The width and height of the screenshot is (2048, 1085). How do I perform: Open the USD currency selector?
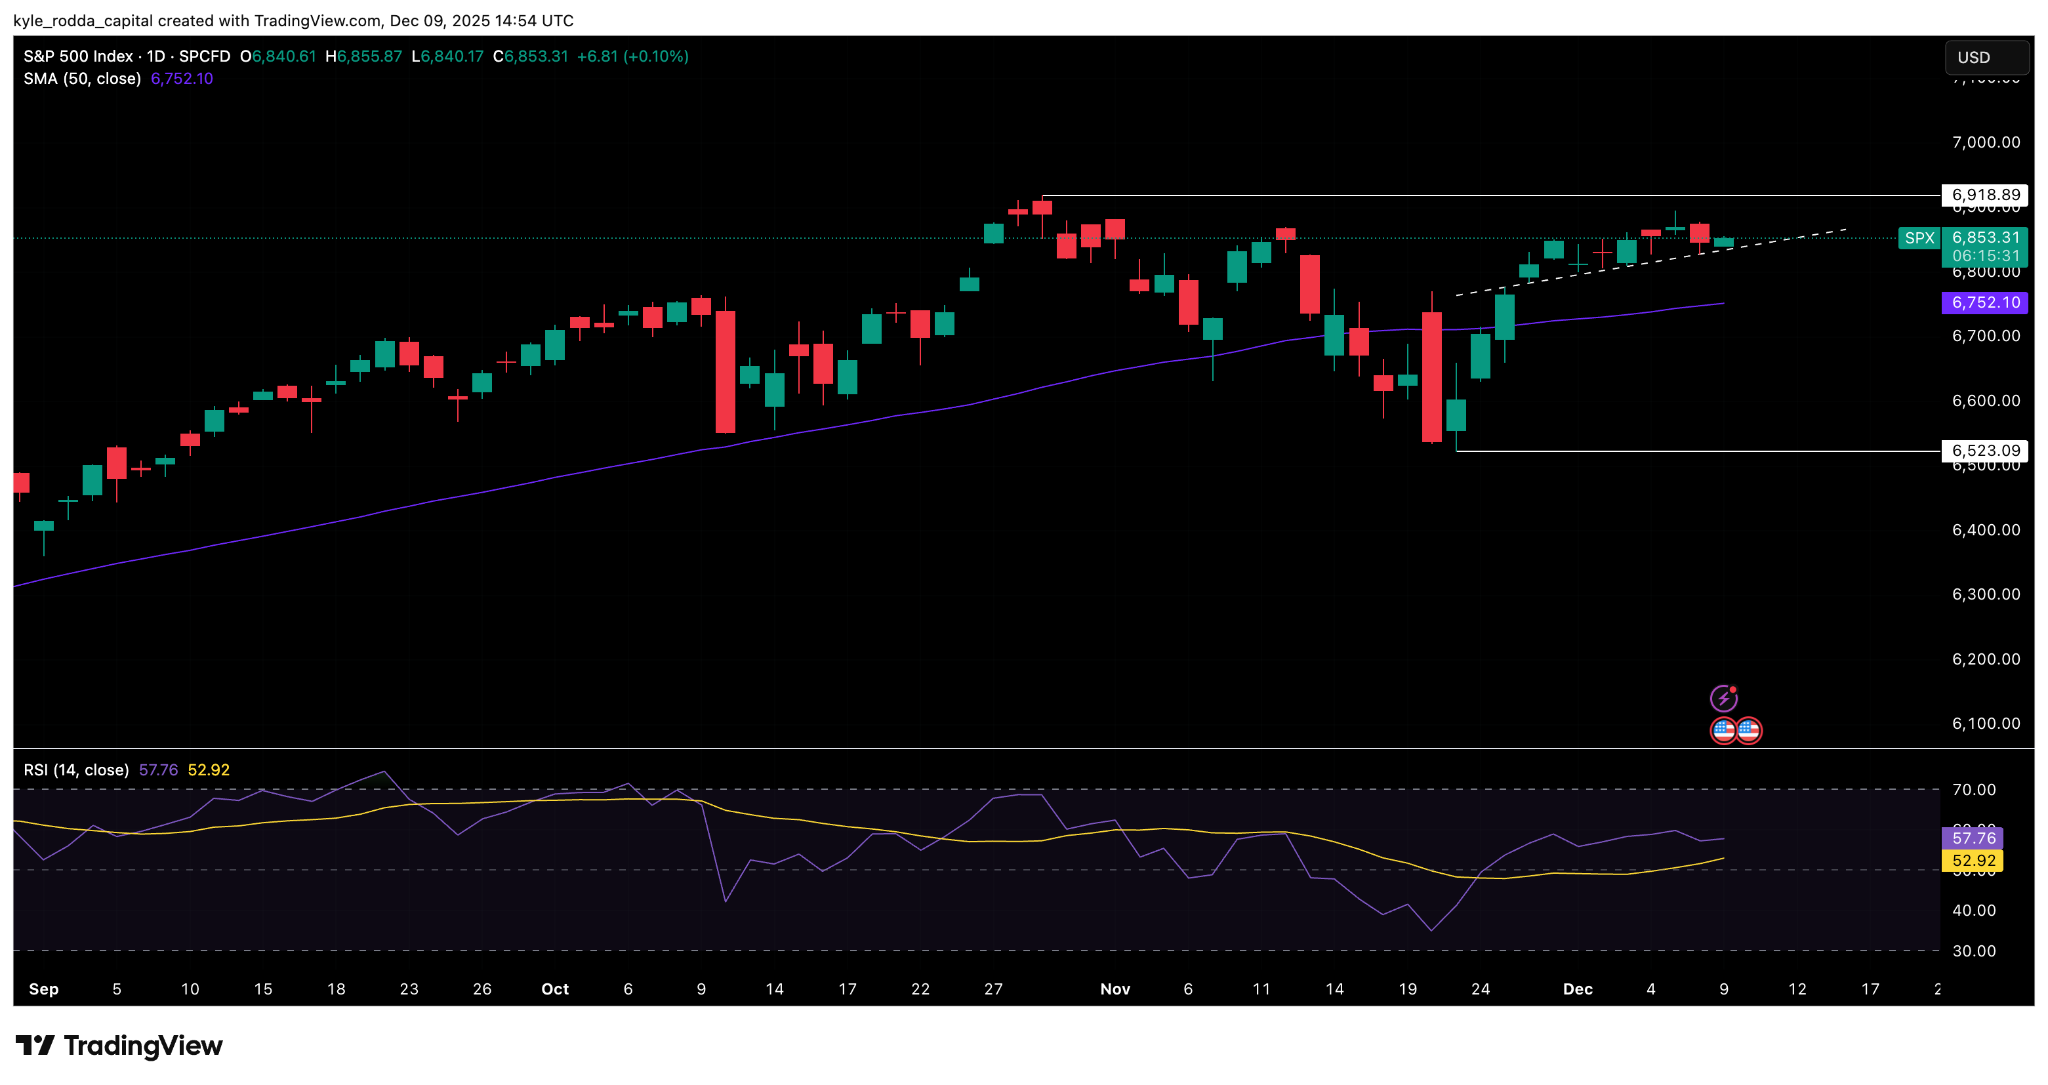click(1985, 58)
